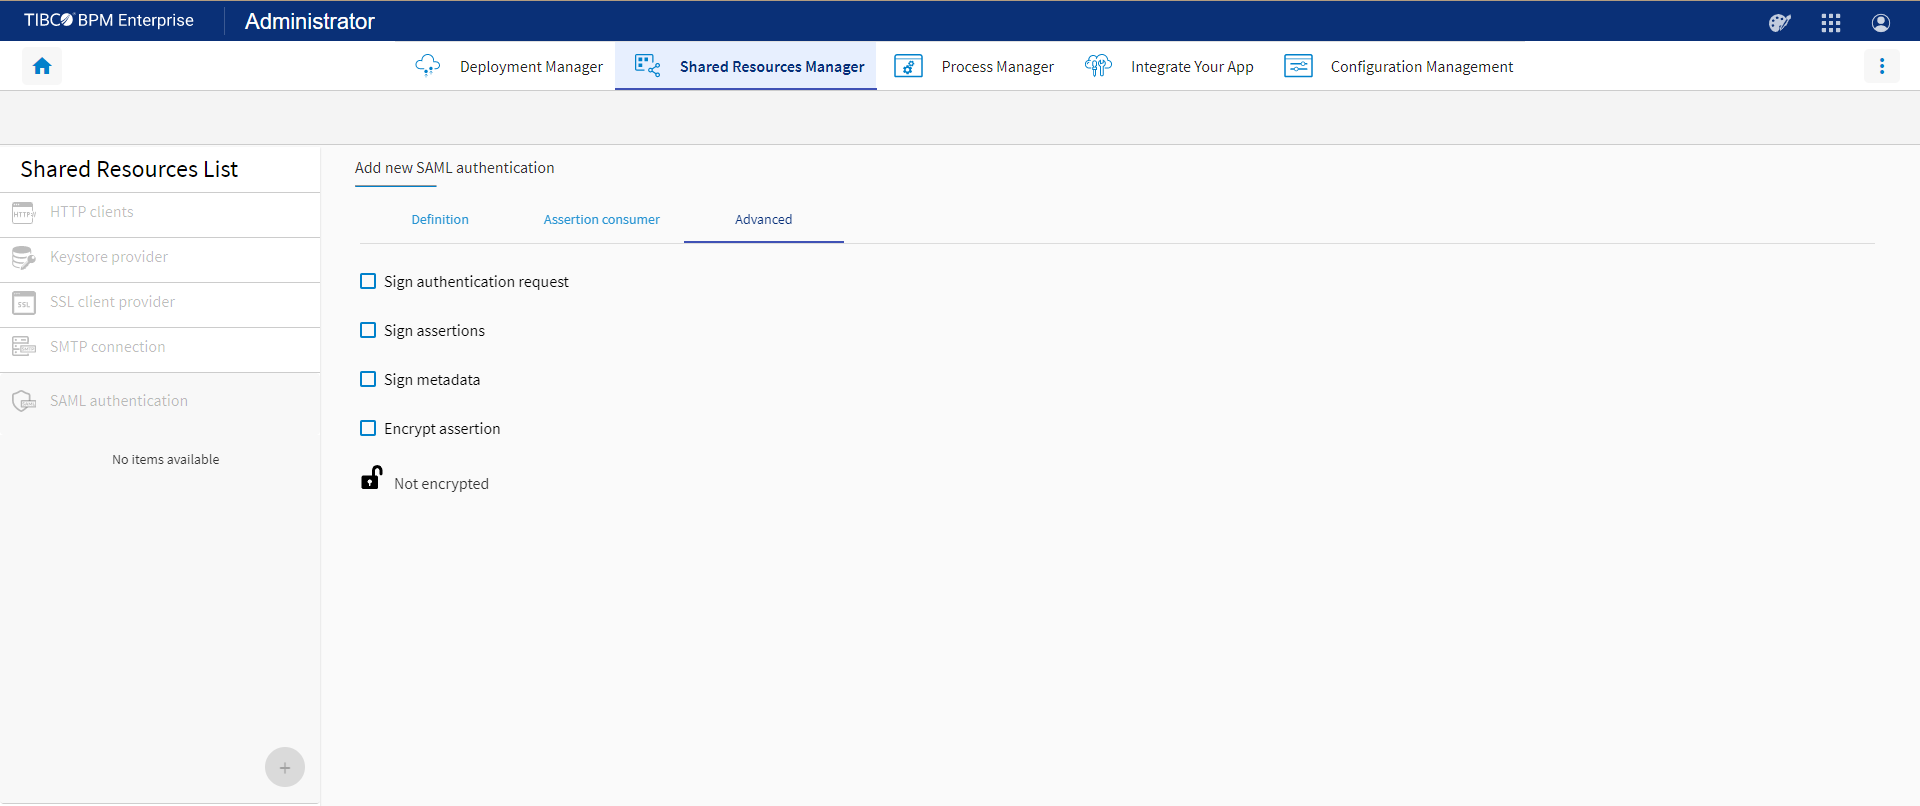Viewport: 1920px width, 806px height.
Task: Select HTTP clients in resources list
Action: pos(160,213)
